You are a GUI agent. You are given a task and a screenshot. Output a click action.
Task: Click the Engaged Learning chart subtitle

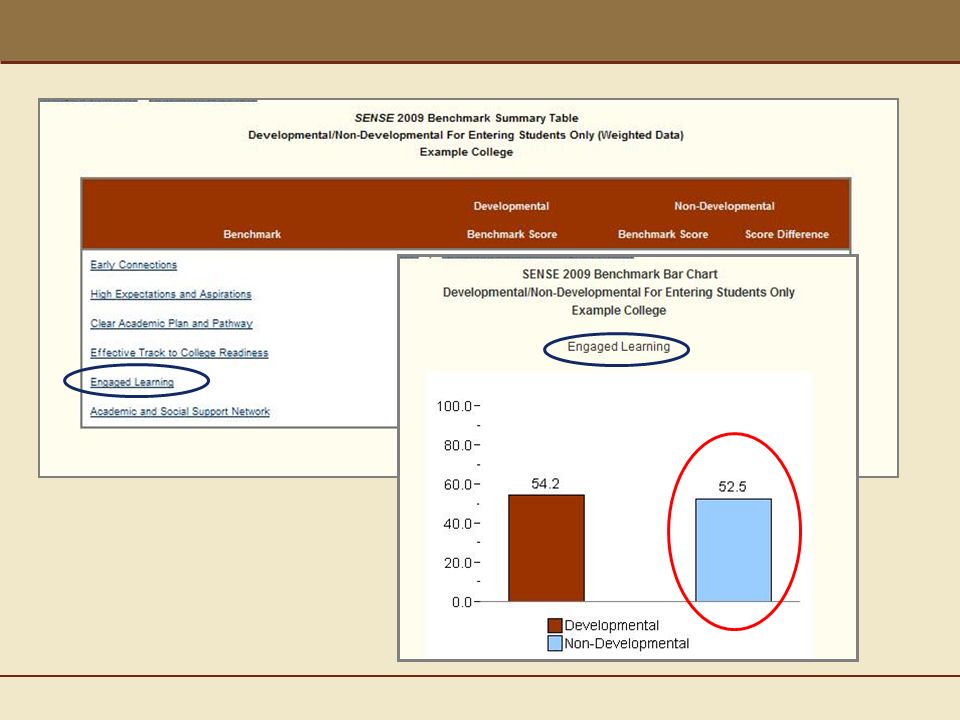click(x=618, y=347)
